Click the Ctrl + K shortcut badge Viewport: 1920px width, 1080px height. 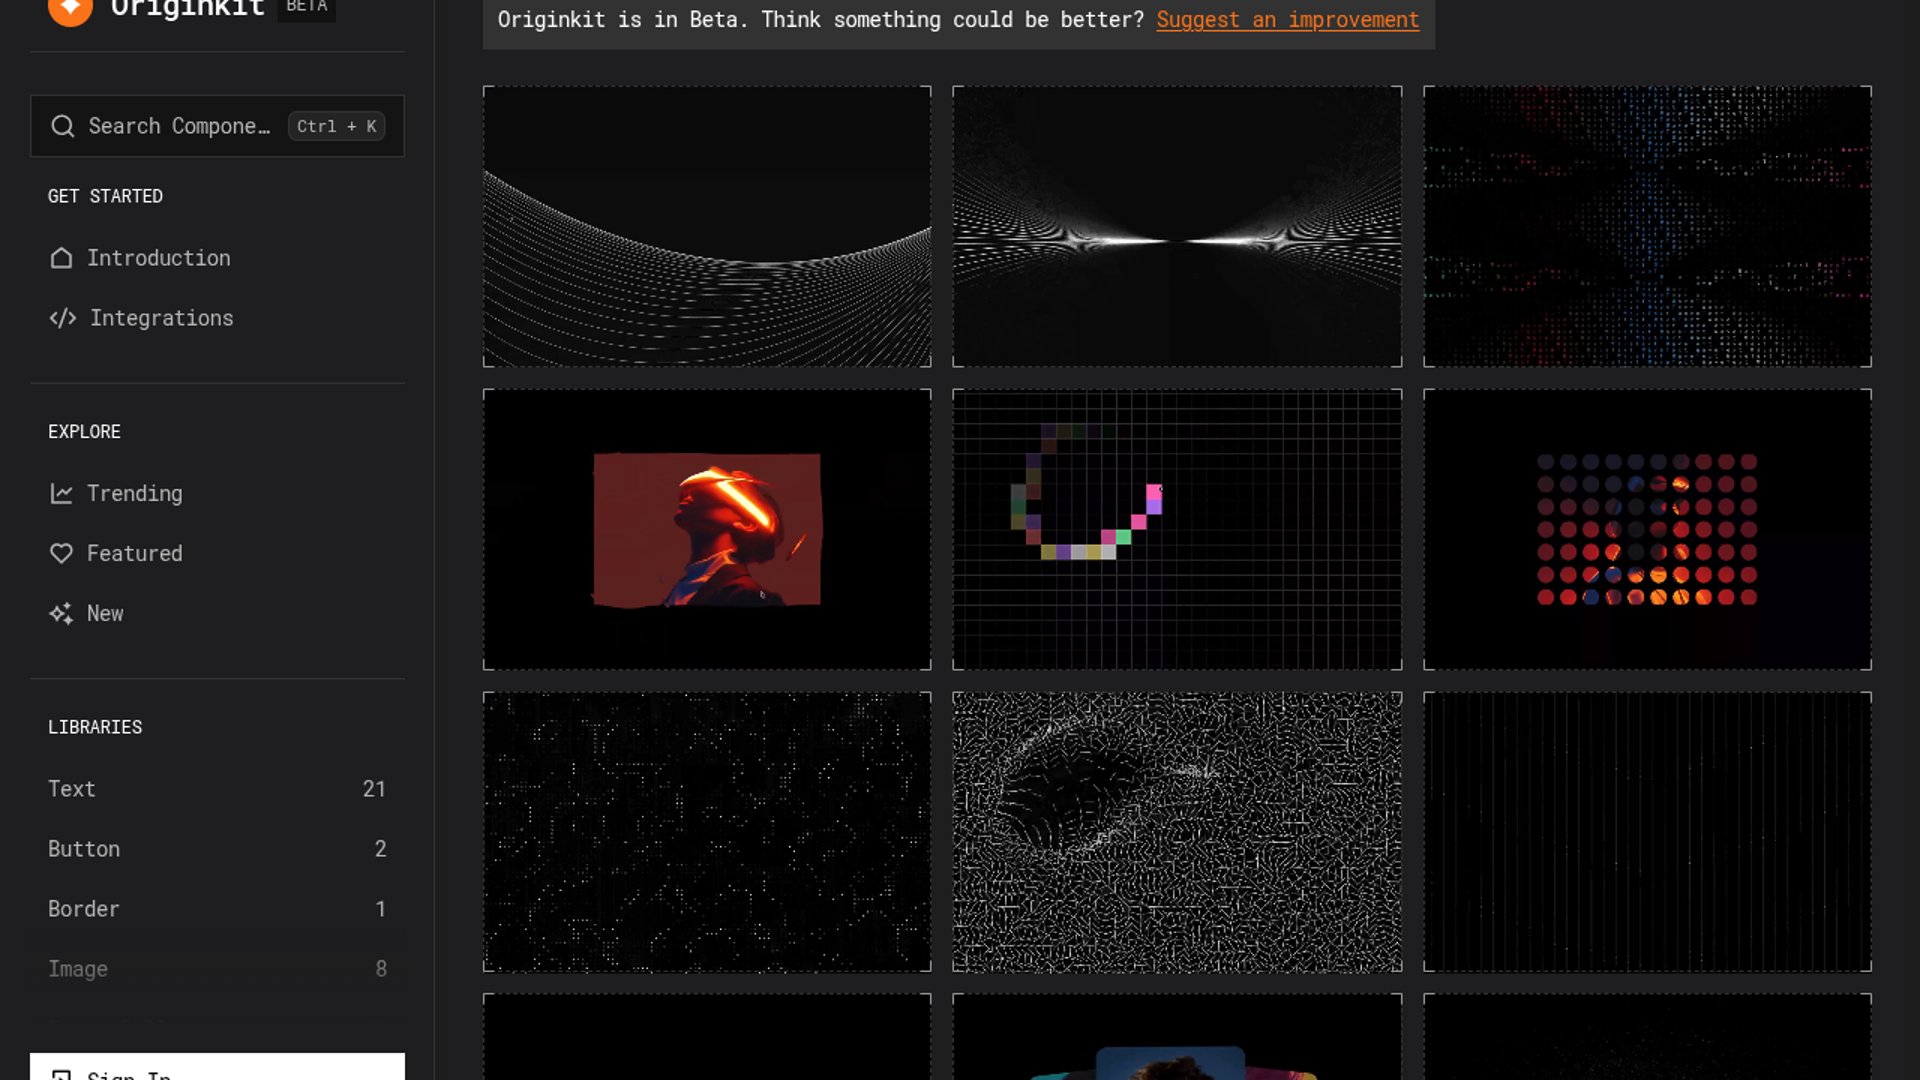[337, 126]
